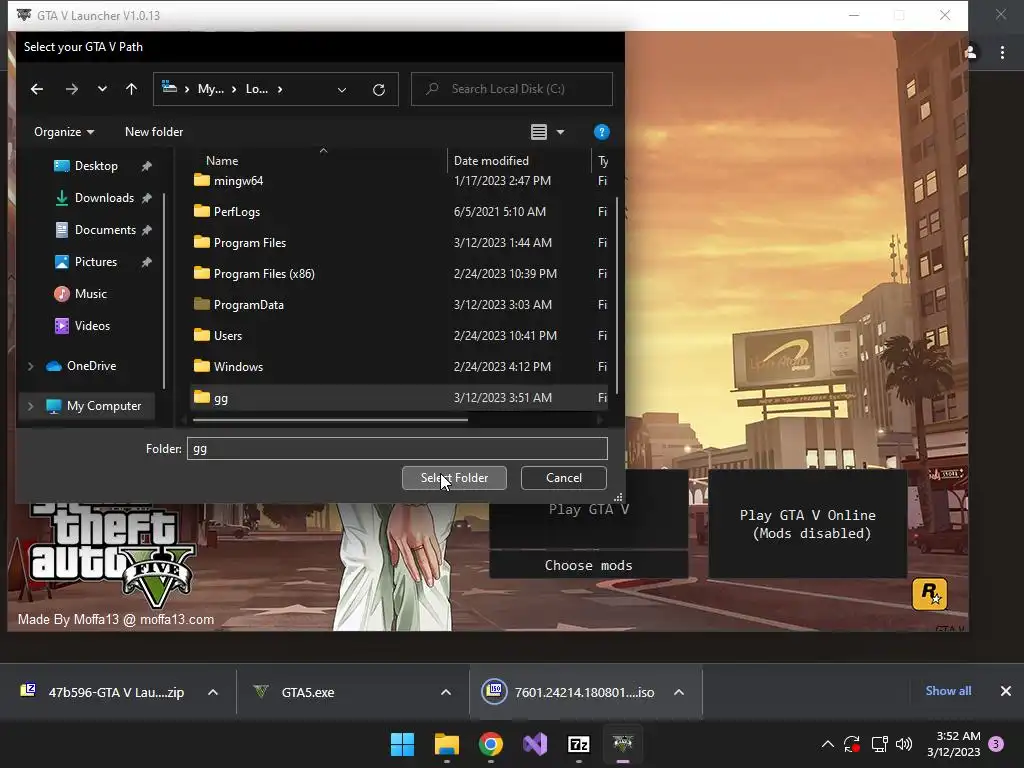Viewport: 1024px width, 768px height.
Task: Open volume control in tray
Action: 904,744
